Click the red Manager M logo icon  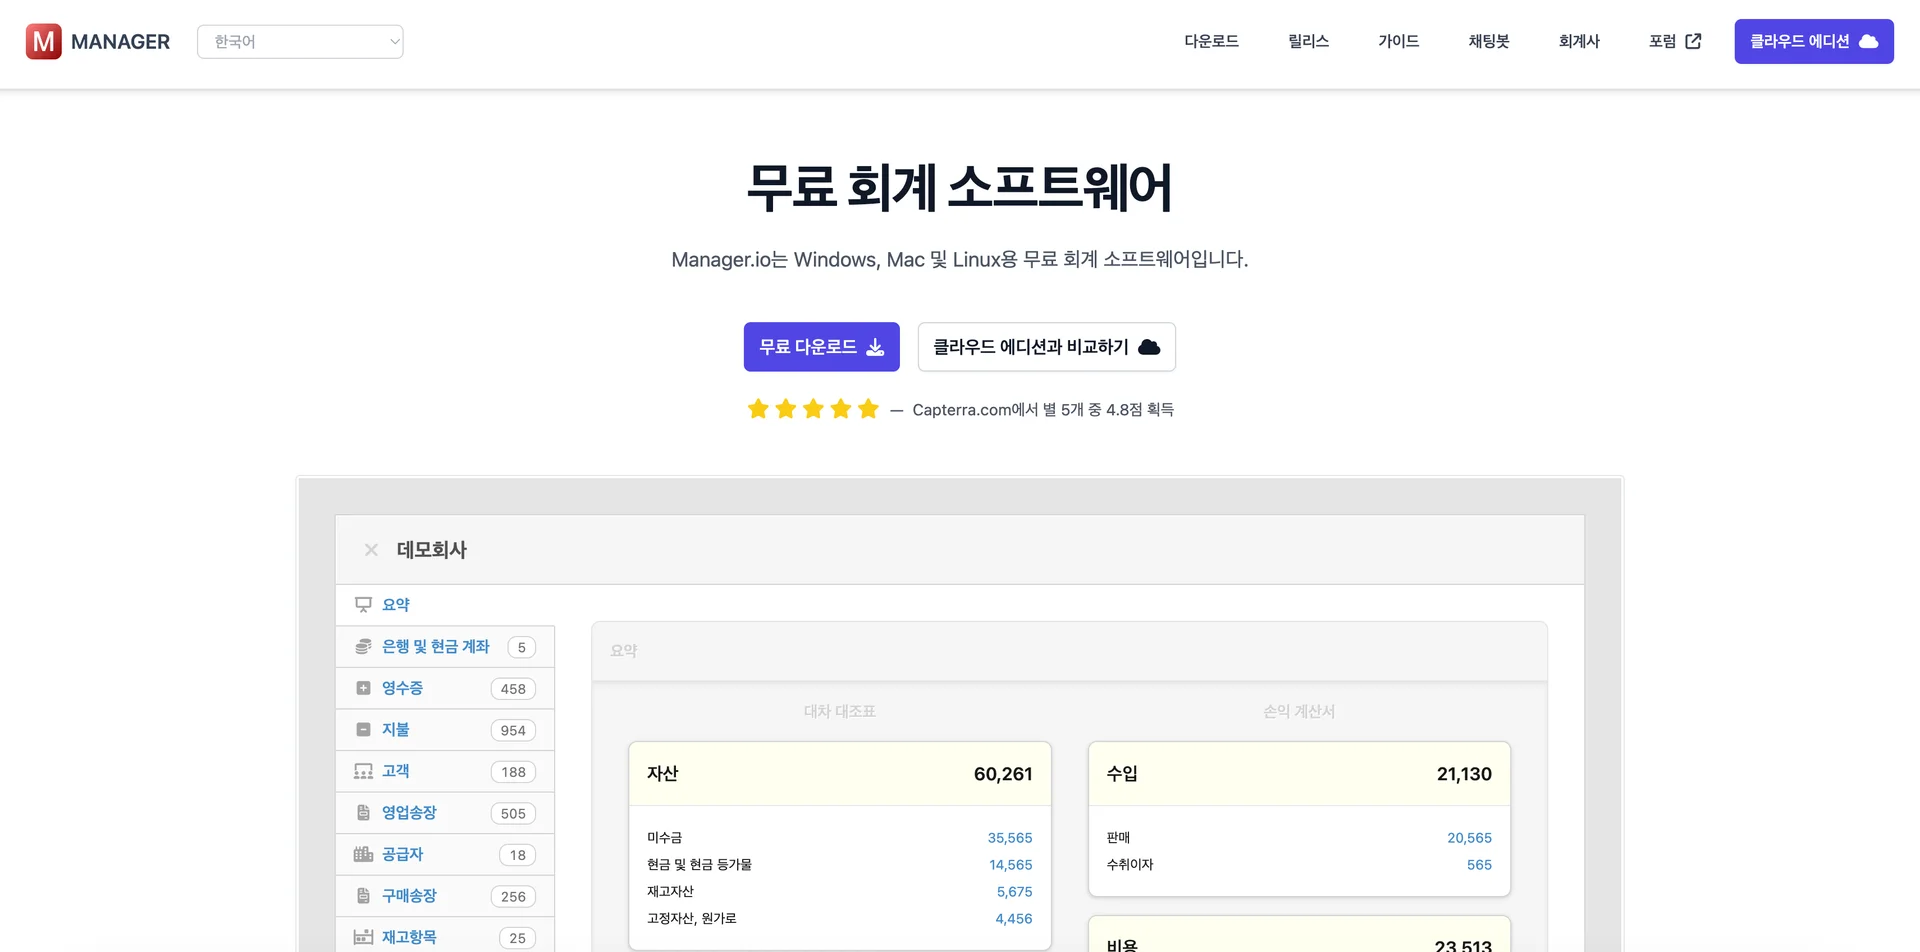click(43, 42)
